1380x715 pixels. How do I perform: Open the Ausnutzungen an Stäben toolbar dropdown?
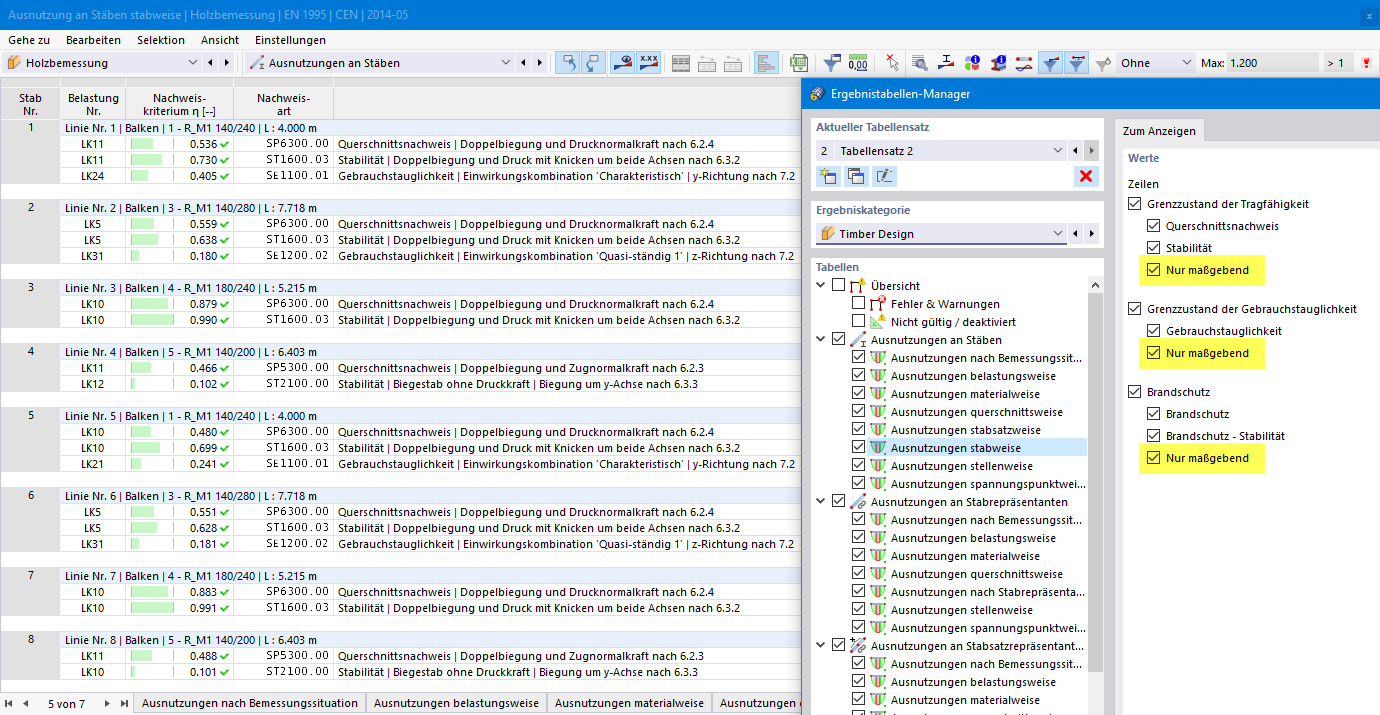(504, 63)
